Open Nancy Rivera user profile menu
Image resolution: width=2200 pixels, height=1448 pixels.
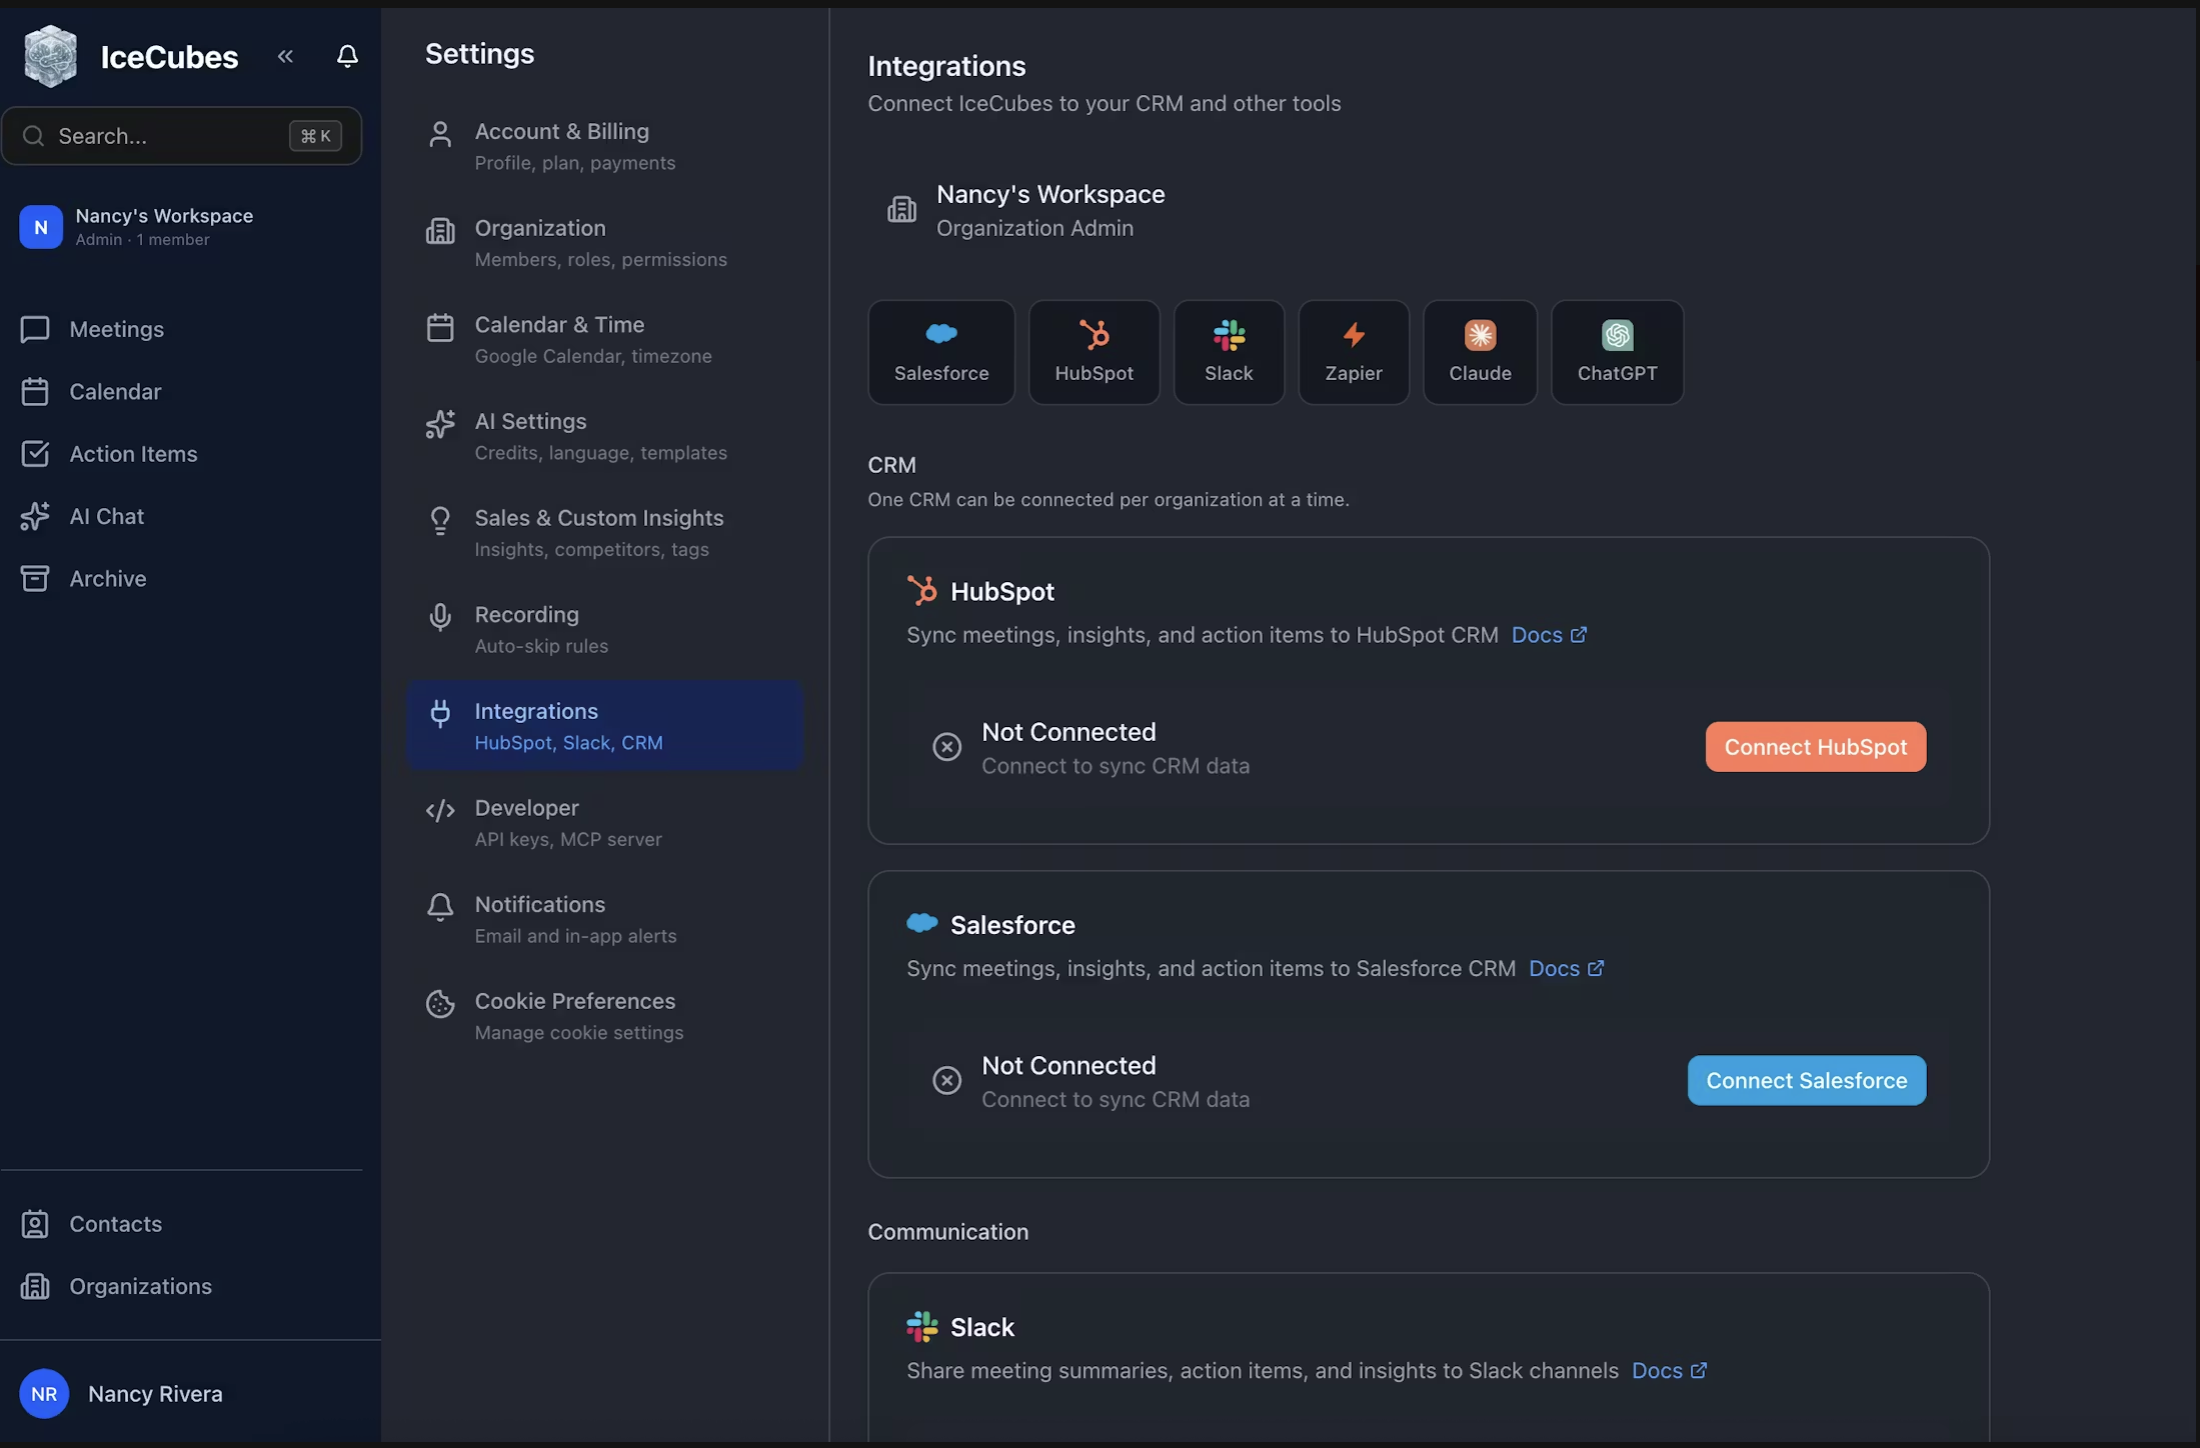click(x=155, y=1393)
